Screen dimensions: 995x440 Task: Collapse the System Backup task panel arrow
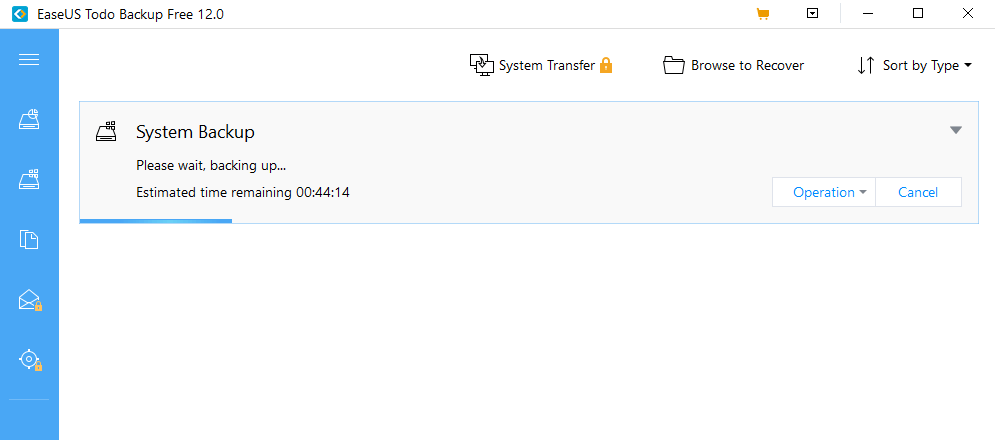pyautogui.click(x=956, y=130)
